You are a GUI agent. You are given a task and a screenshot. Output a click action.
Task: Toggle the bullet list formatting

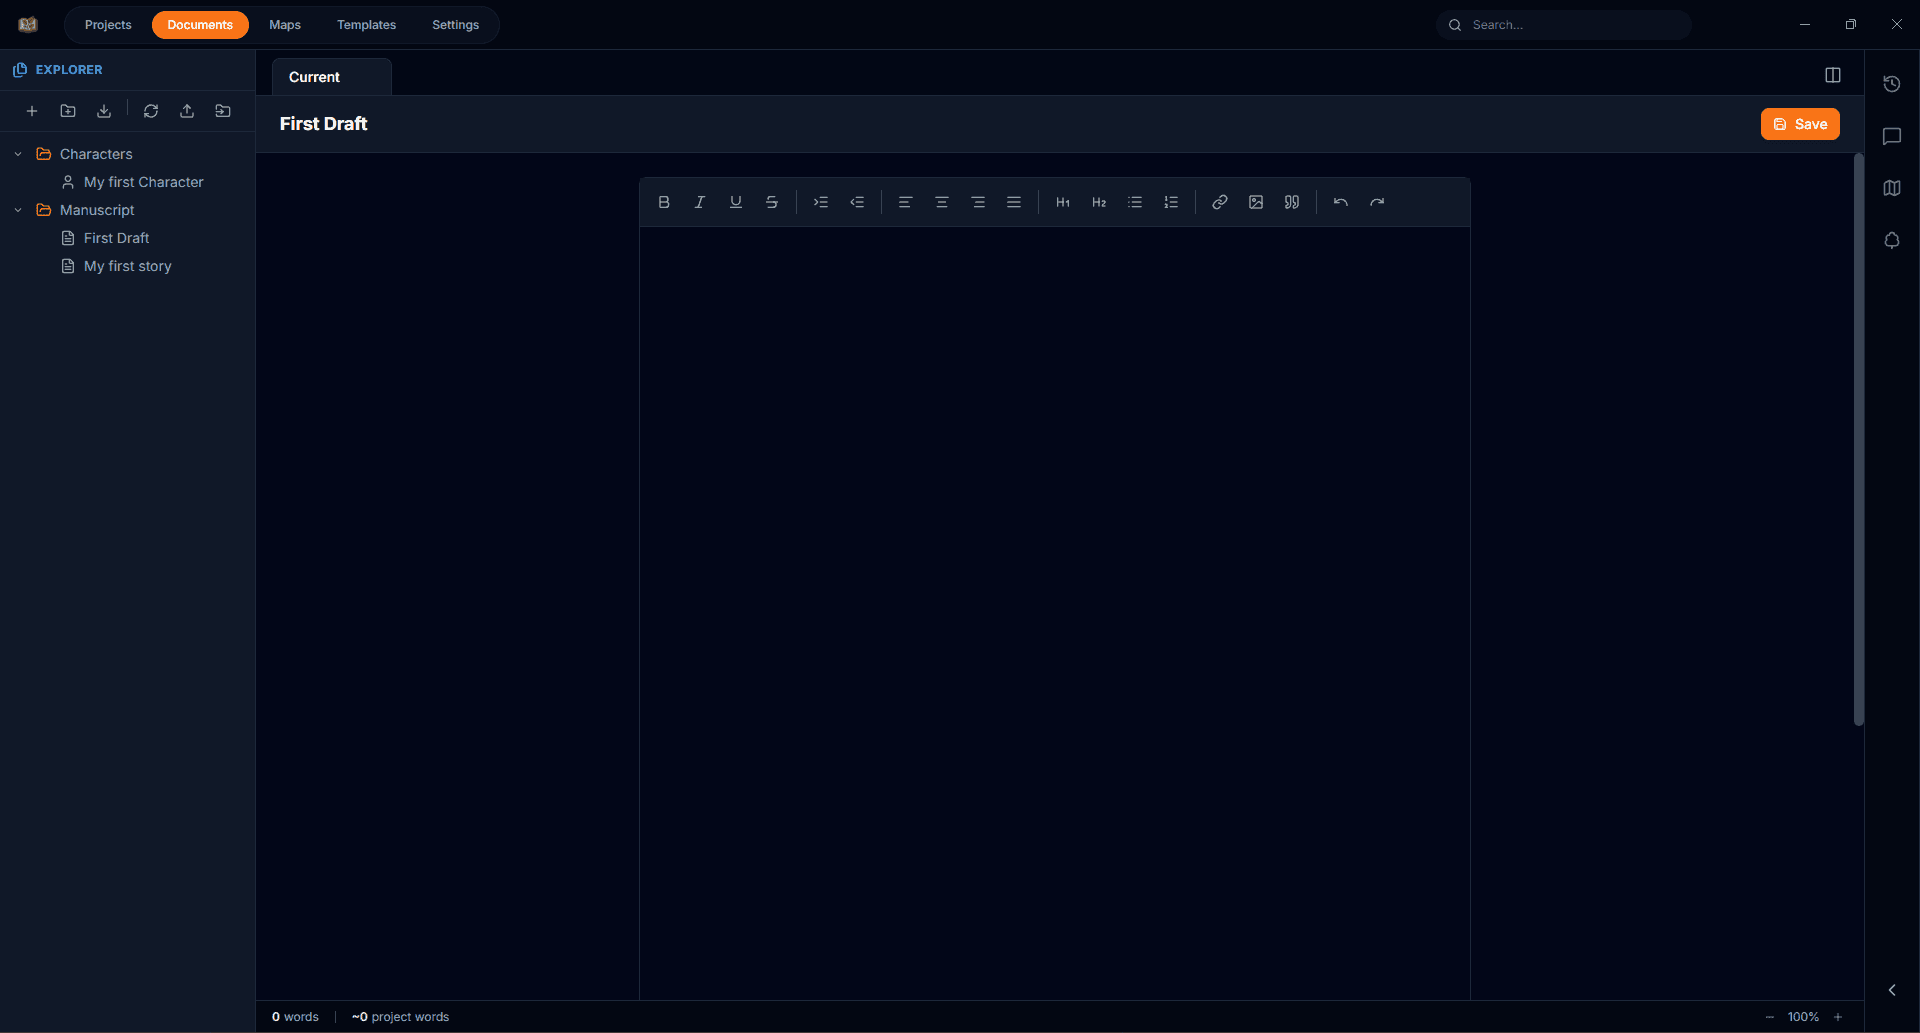click(x=1135, y=202)
